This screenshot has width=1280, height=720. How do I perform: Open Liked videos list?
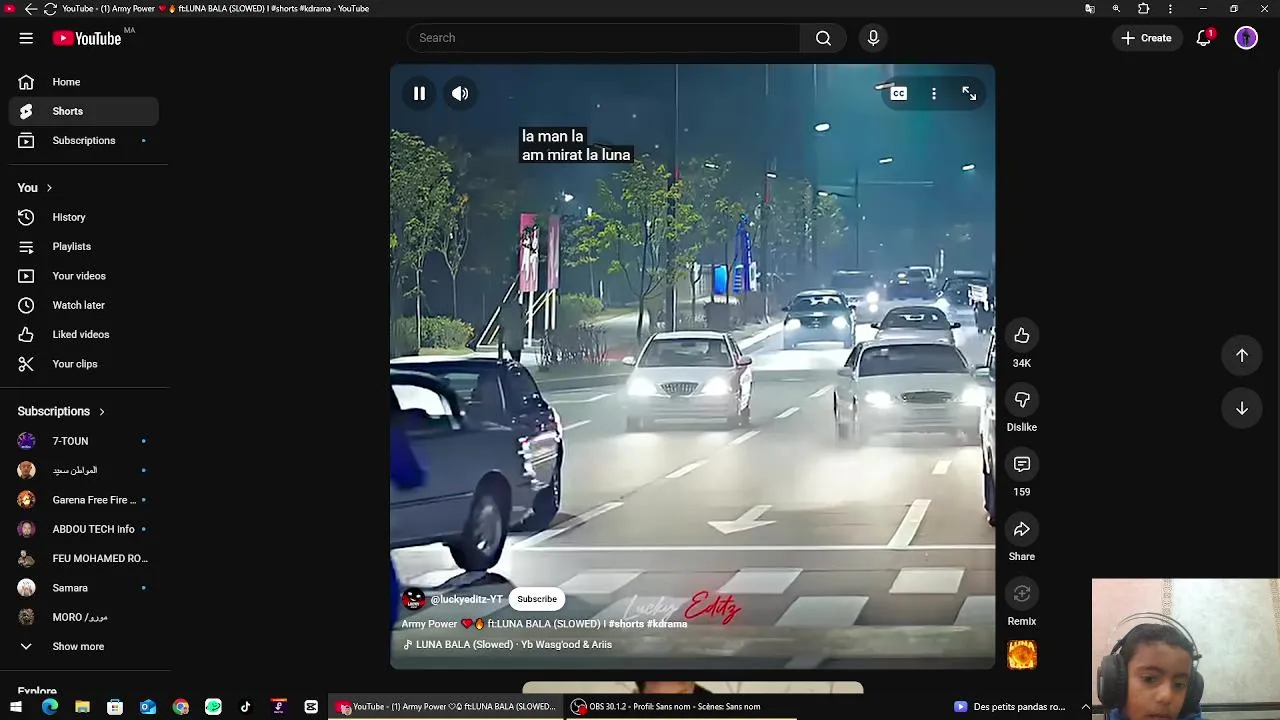pos(84,334)
